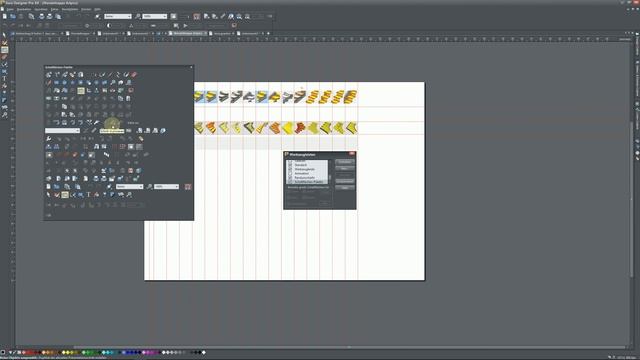Open the zoom percentage dropdown in top toolbar
The height and width of the screenshot is (360, 640).
pos(155,16)
